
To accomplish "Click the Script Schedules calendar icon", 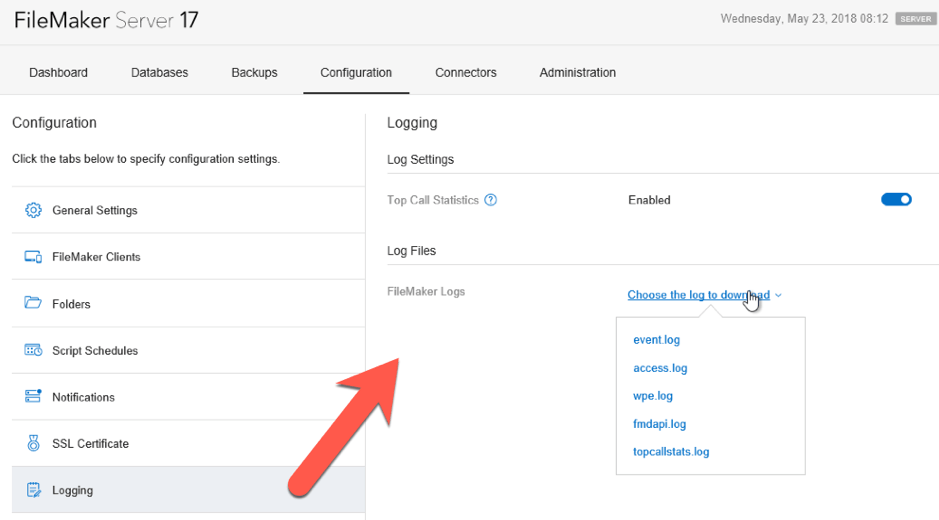I will [33, 351].
